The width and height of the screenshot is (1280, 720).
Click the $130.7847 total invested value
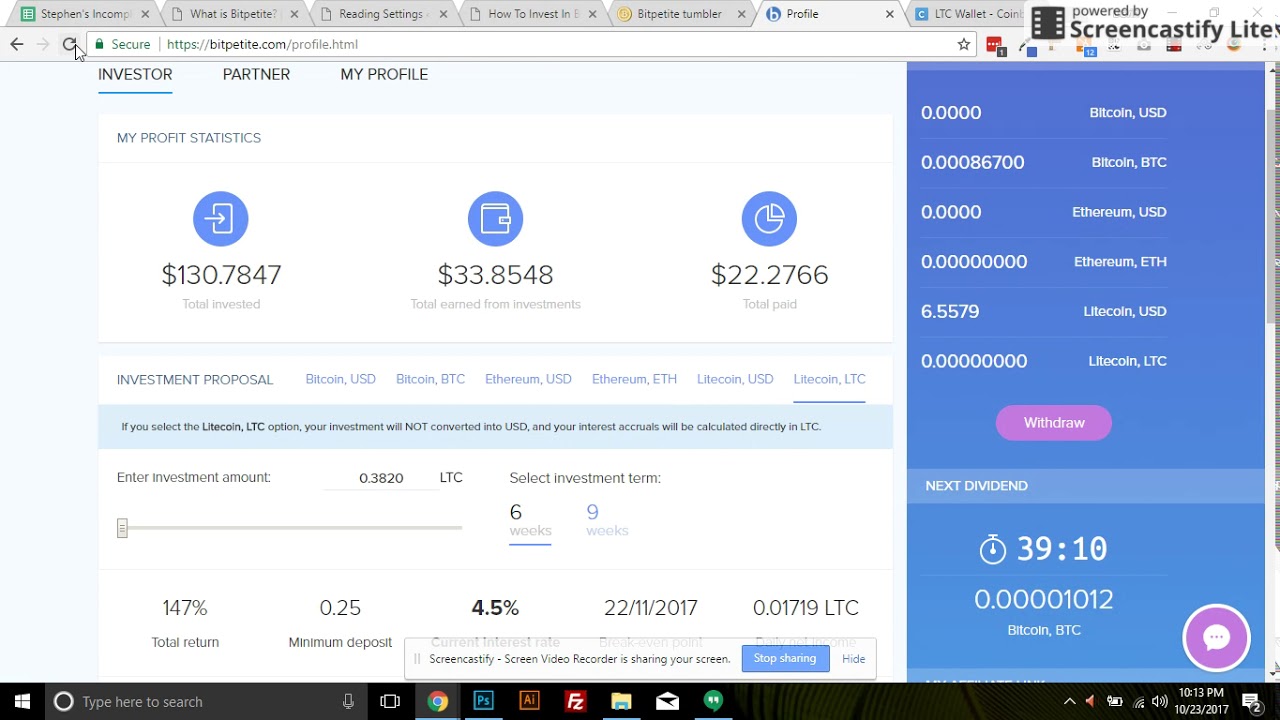tap(221, 275)
